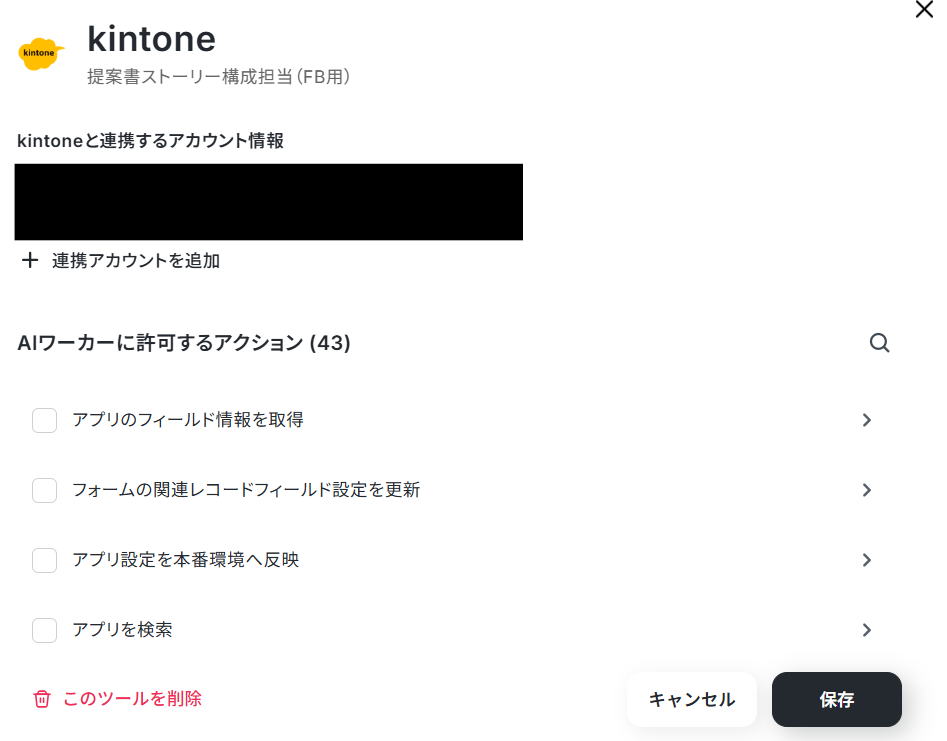Click the search magnifier icon for actions
The image size is (947, 741).
click(879, 343)
